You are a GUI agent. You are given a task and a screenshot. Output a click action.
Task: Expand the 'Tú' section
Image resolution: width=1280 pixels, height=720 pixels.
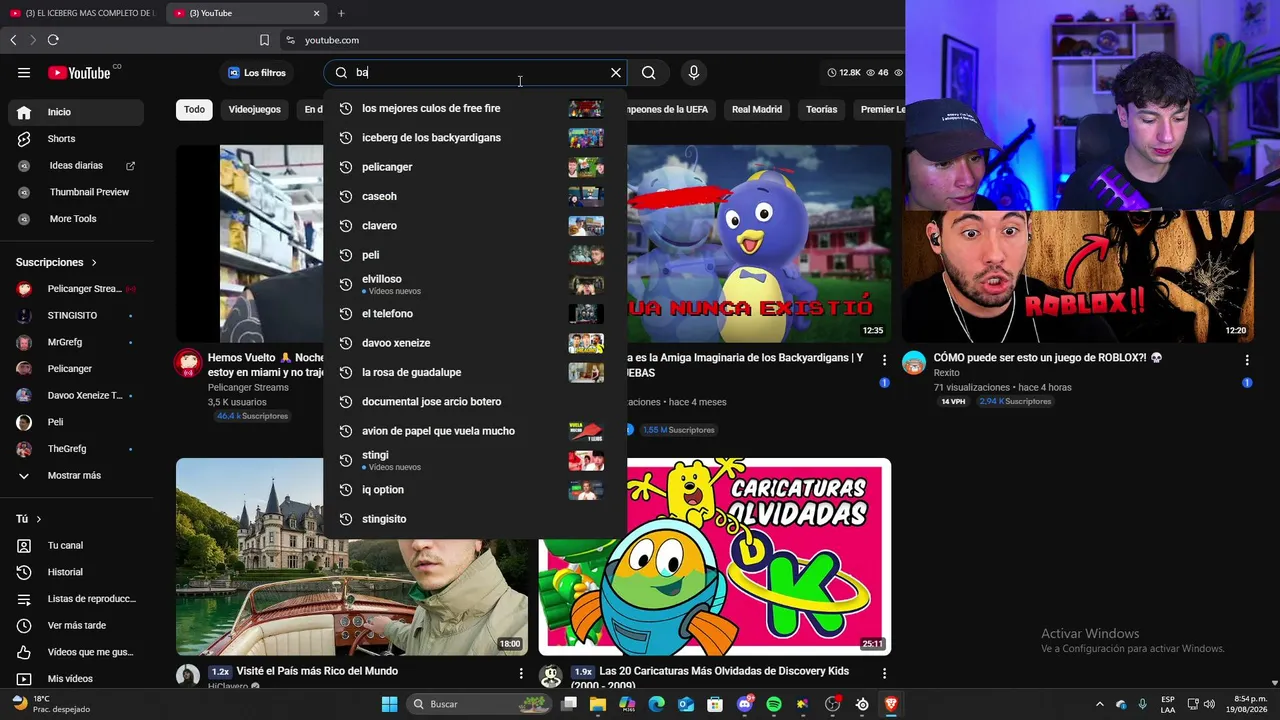29,519
